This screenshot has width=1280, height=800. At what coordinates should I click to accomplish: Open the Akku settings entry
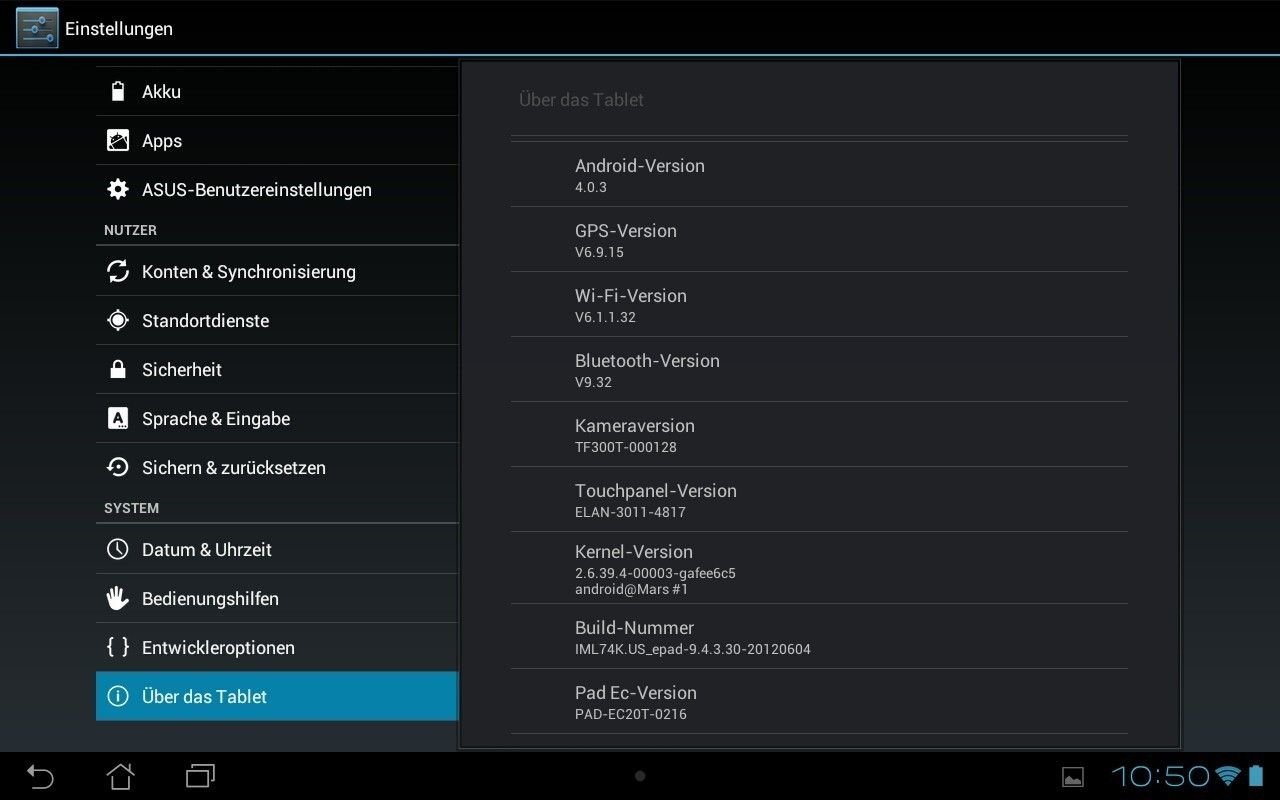(x=277, y=91)
